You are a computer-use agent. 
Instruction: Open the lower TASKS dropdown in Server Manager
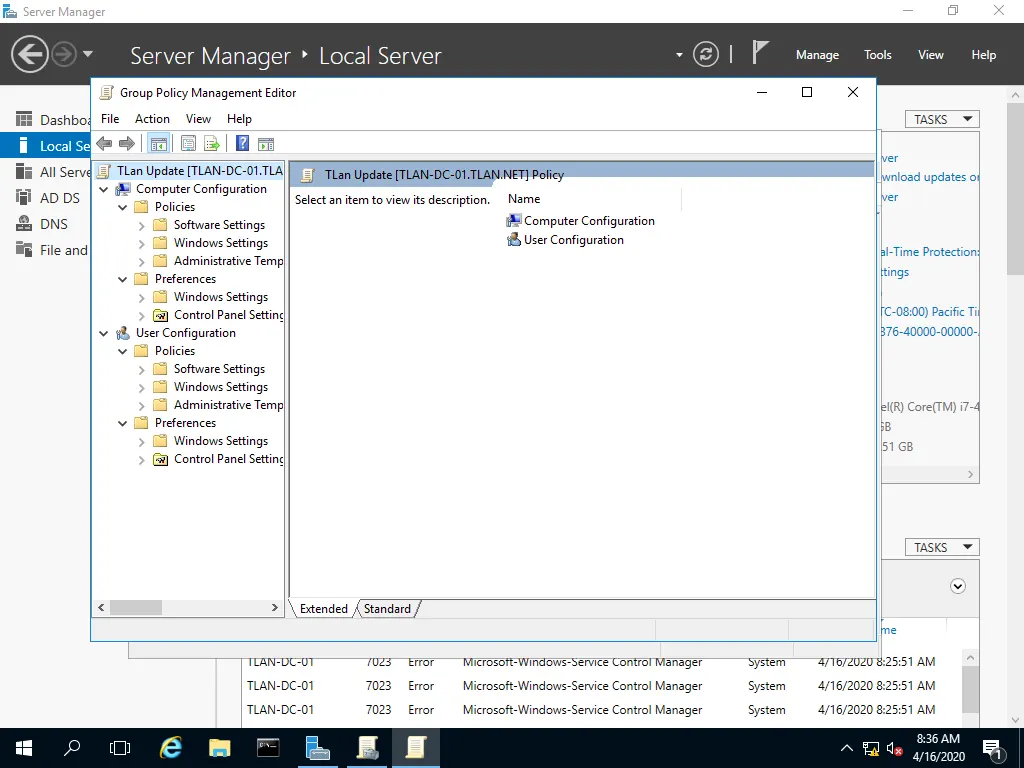coord(942,547)
